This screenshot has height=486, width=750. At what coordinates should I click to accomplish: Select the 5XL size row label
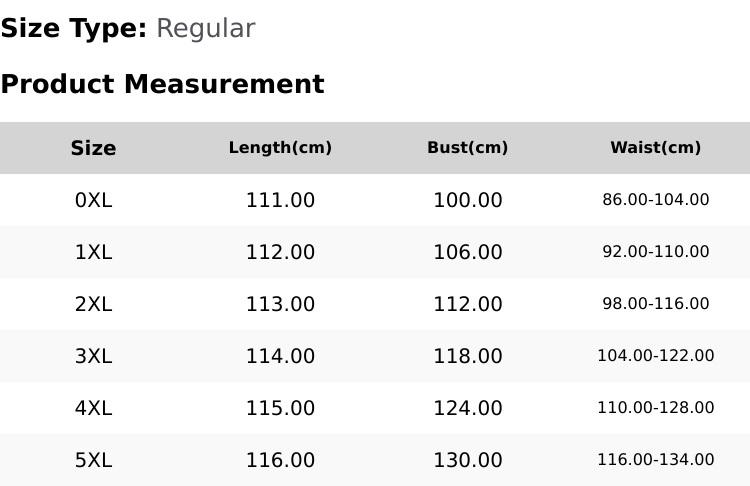pyautogui.click(x=93, y=461)
